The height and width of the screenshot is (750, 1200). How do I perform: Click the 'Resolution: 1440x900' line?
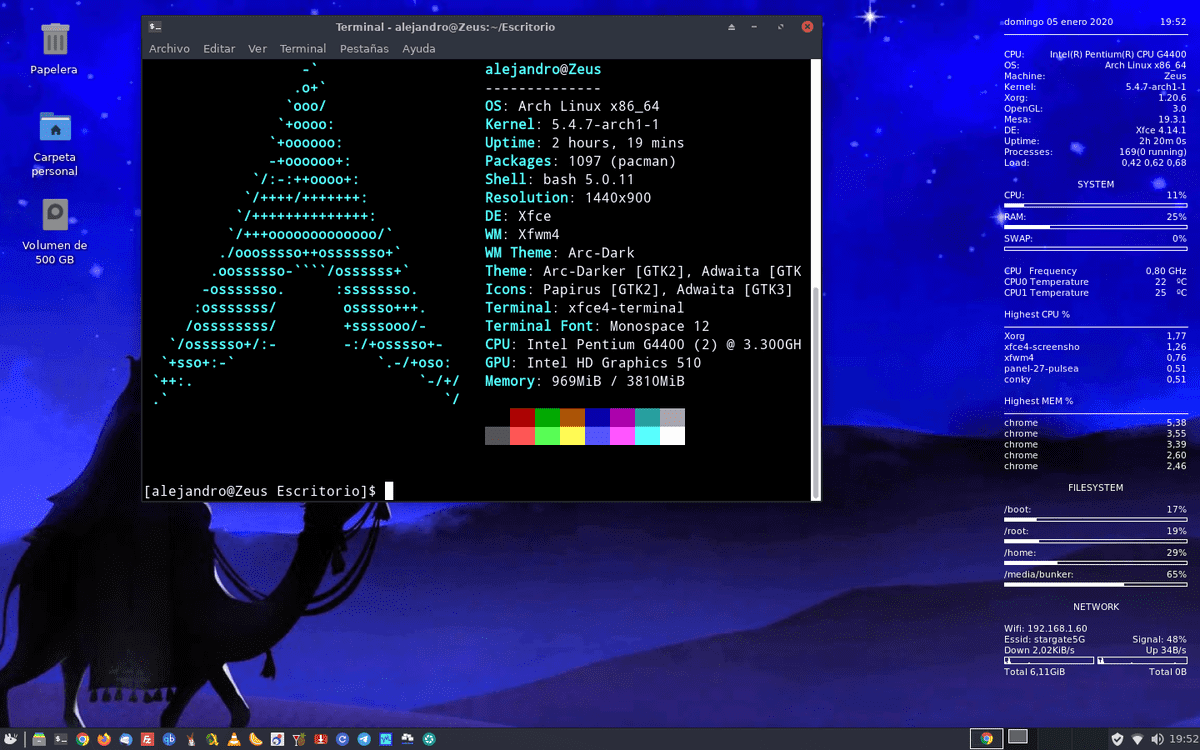point(568,198)
